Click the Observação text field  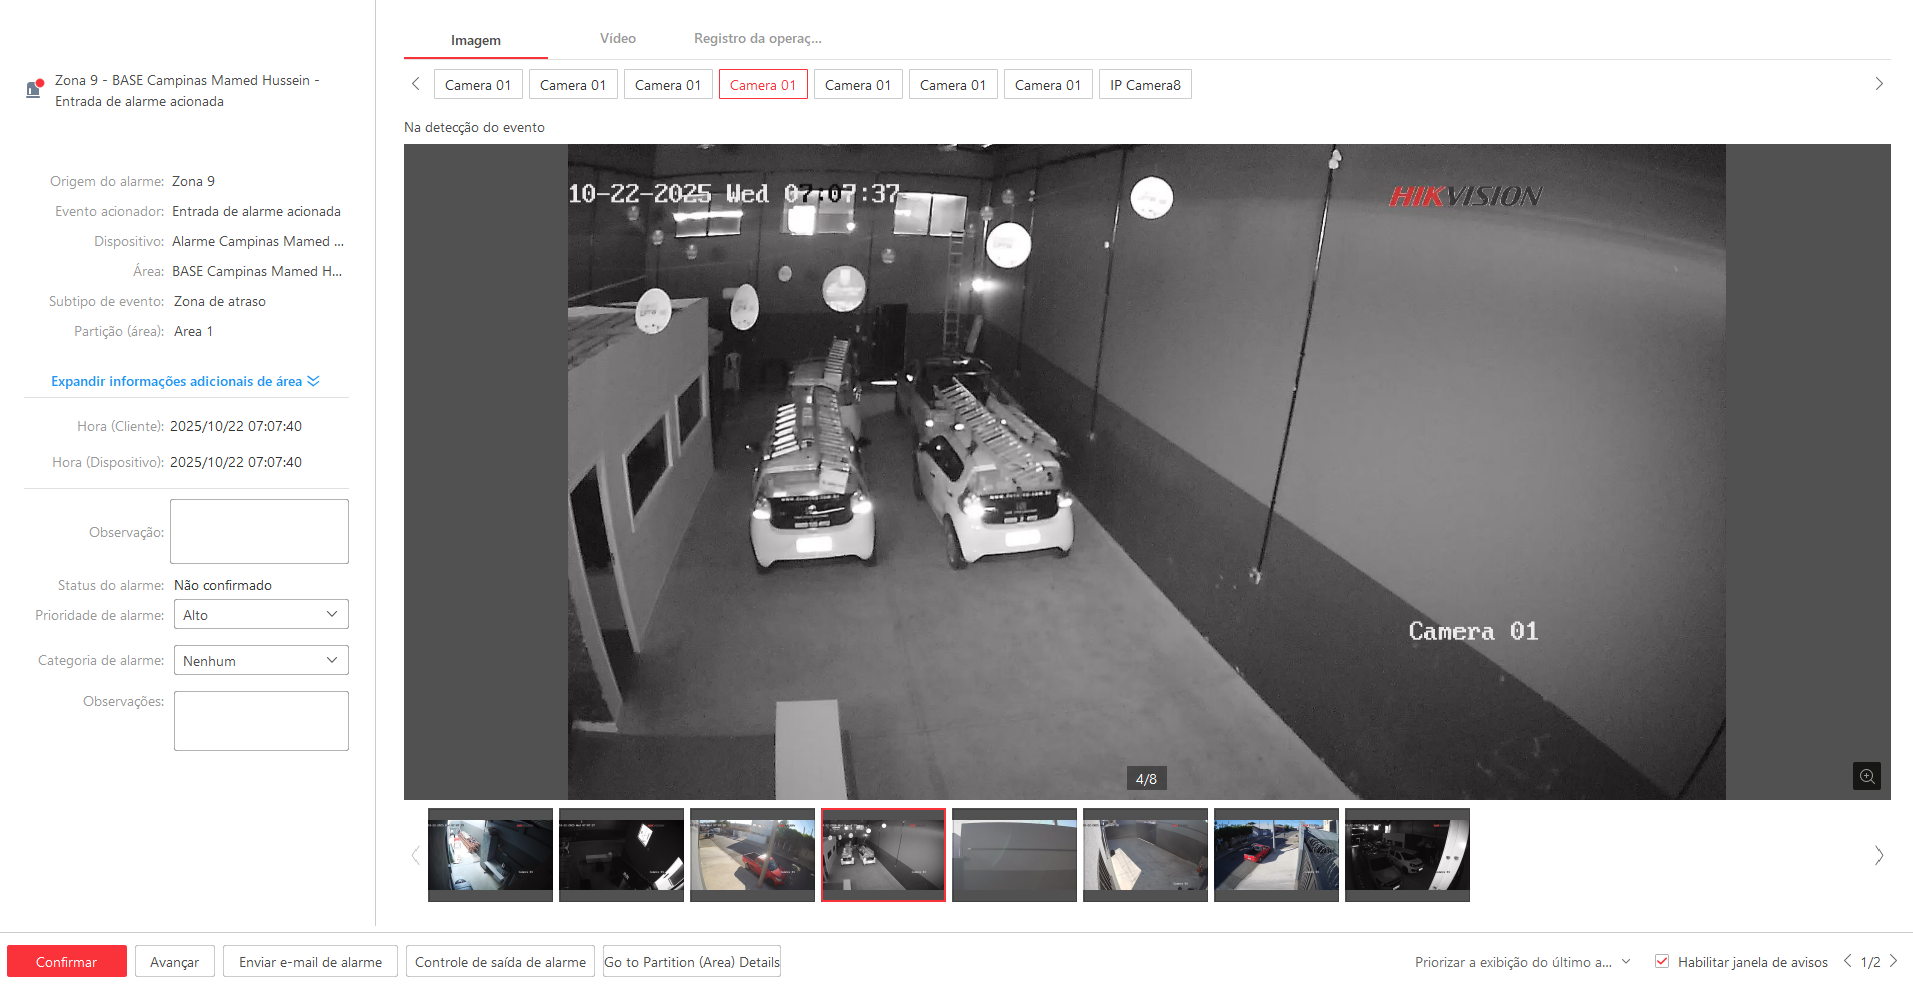click(259, 532)
